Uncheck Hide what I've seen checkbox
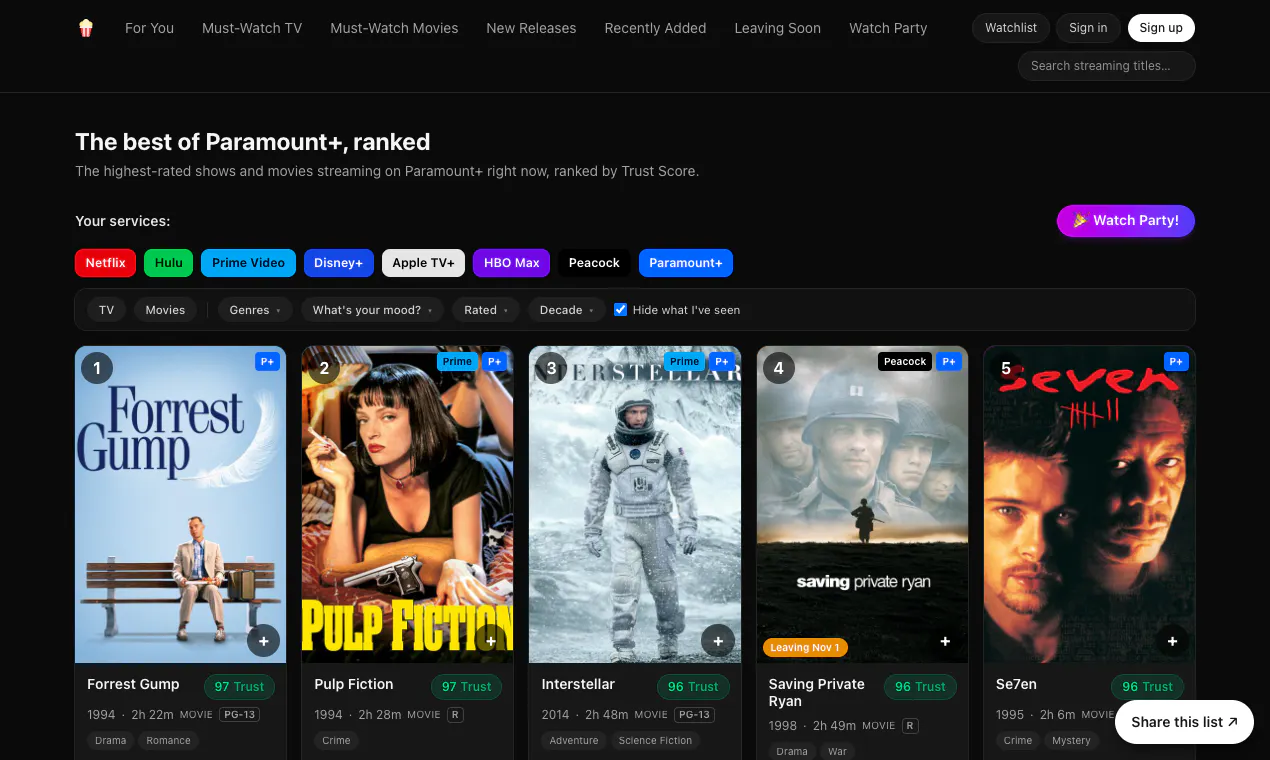 [620, 310]
